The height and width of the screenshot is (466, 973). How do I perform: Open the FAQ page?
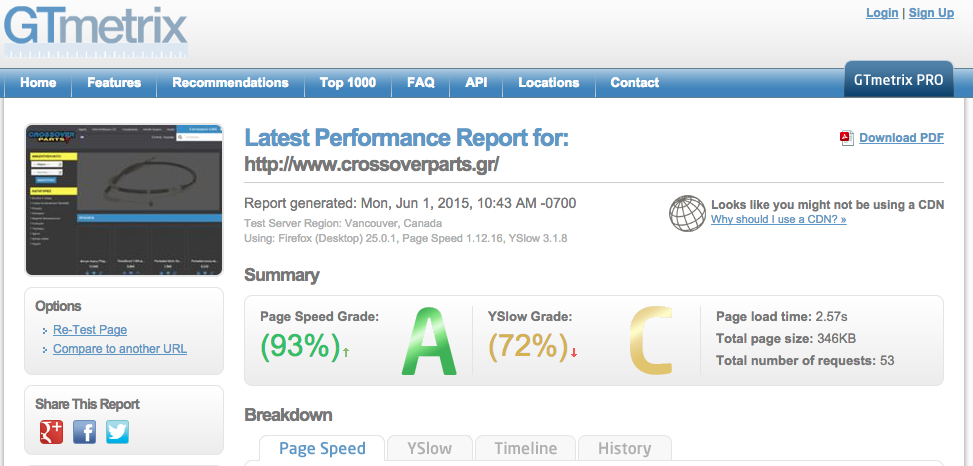coord(421,83)
